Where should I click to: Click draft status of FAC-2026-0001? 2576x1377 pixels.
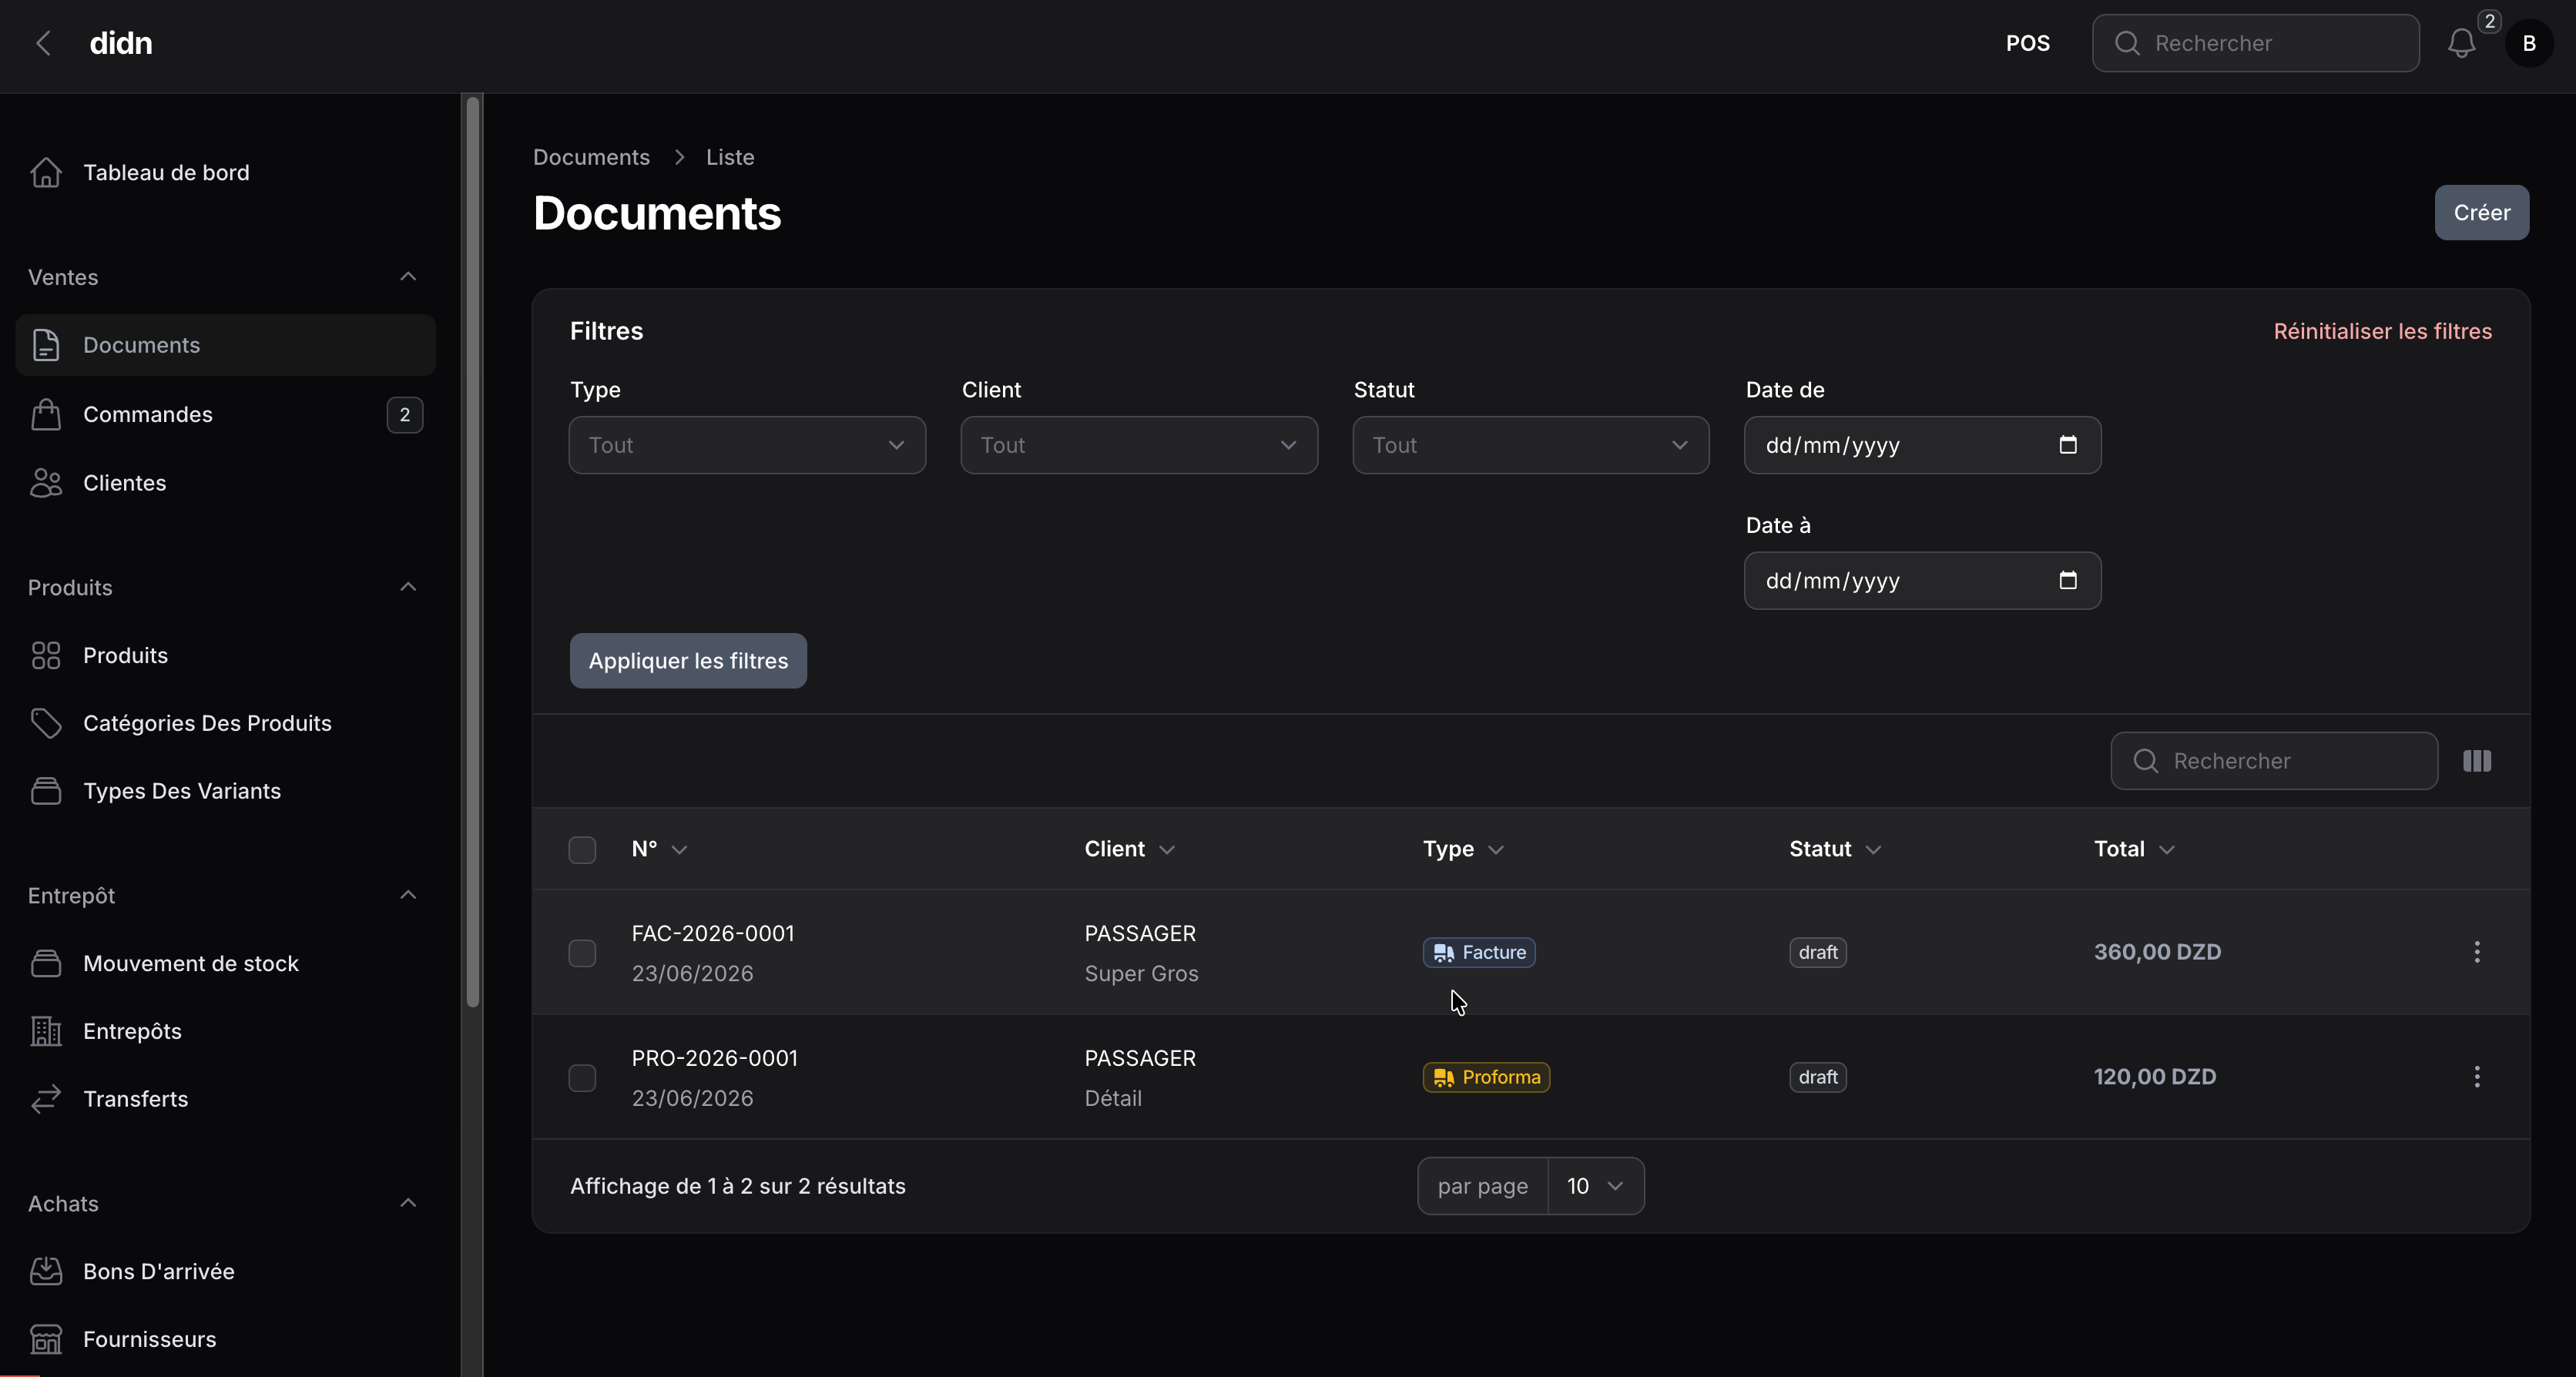(x=1817, y=952)
